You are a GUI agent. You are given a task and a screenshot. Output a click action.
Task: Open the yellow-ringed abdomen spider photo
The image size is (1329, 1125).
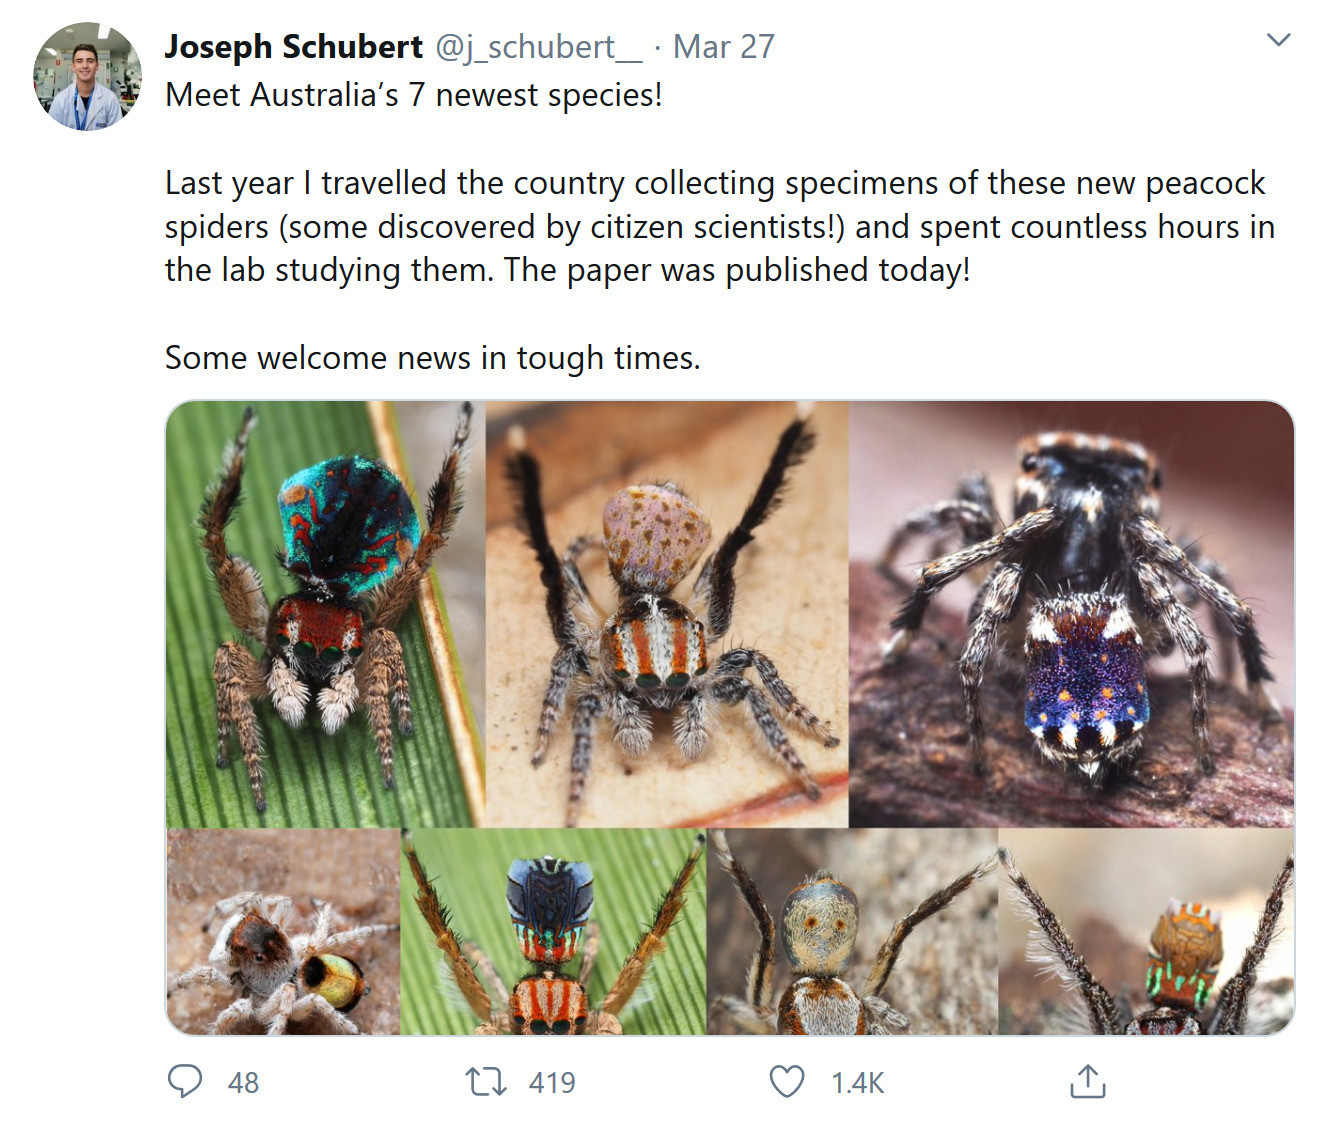click(x=283, y=932)
